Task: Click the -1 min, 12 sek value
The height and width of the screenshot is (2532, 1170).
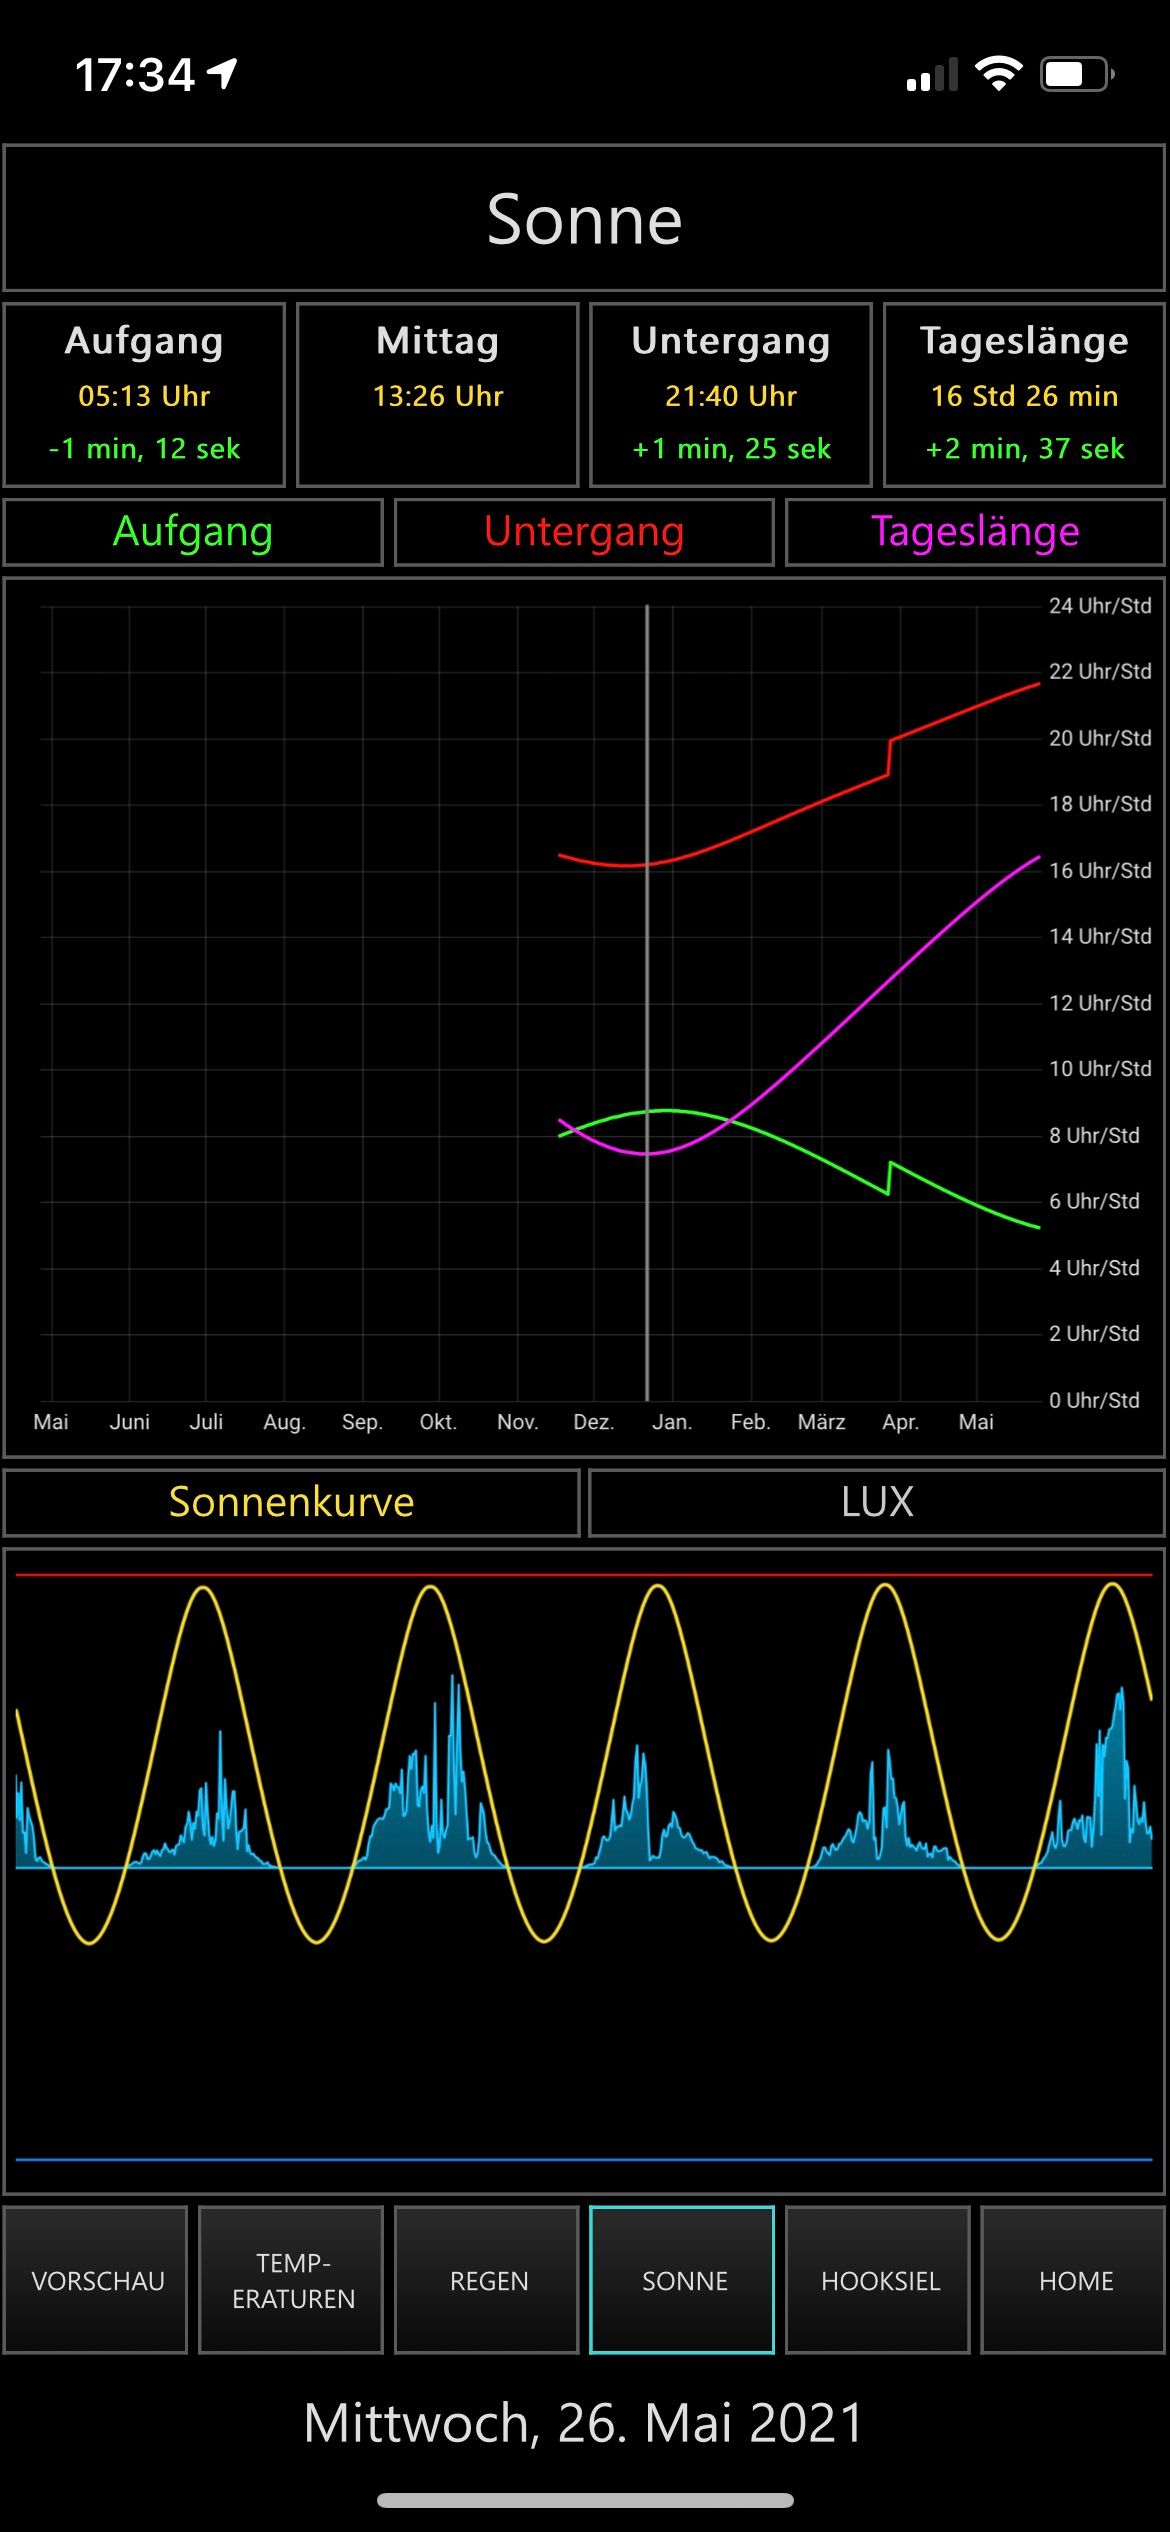Action: coord(144,449)
